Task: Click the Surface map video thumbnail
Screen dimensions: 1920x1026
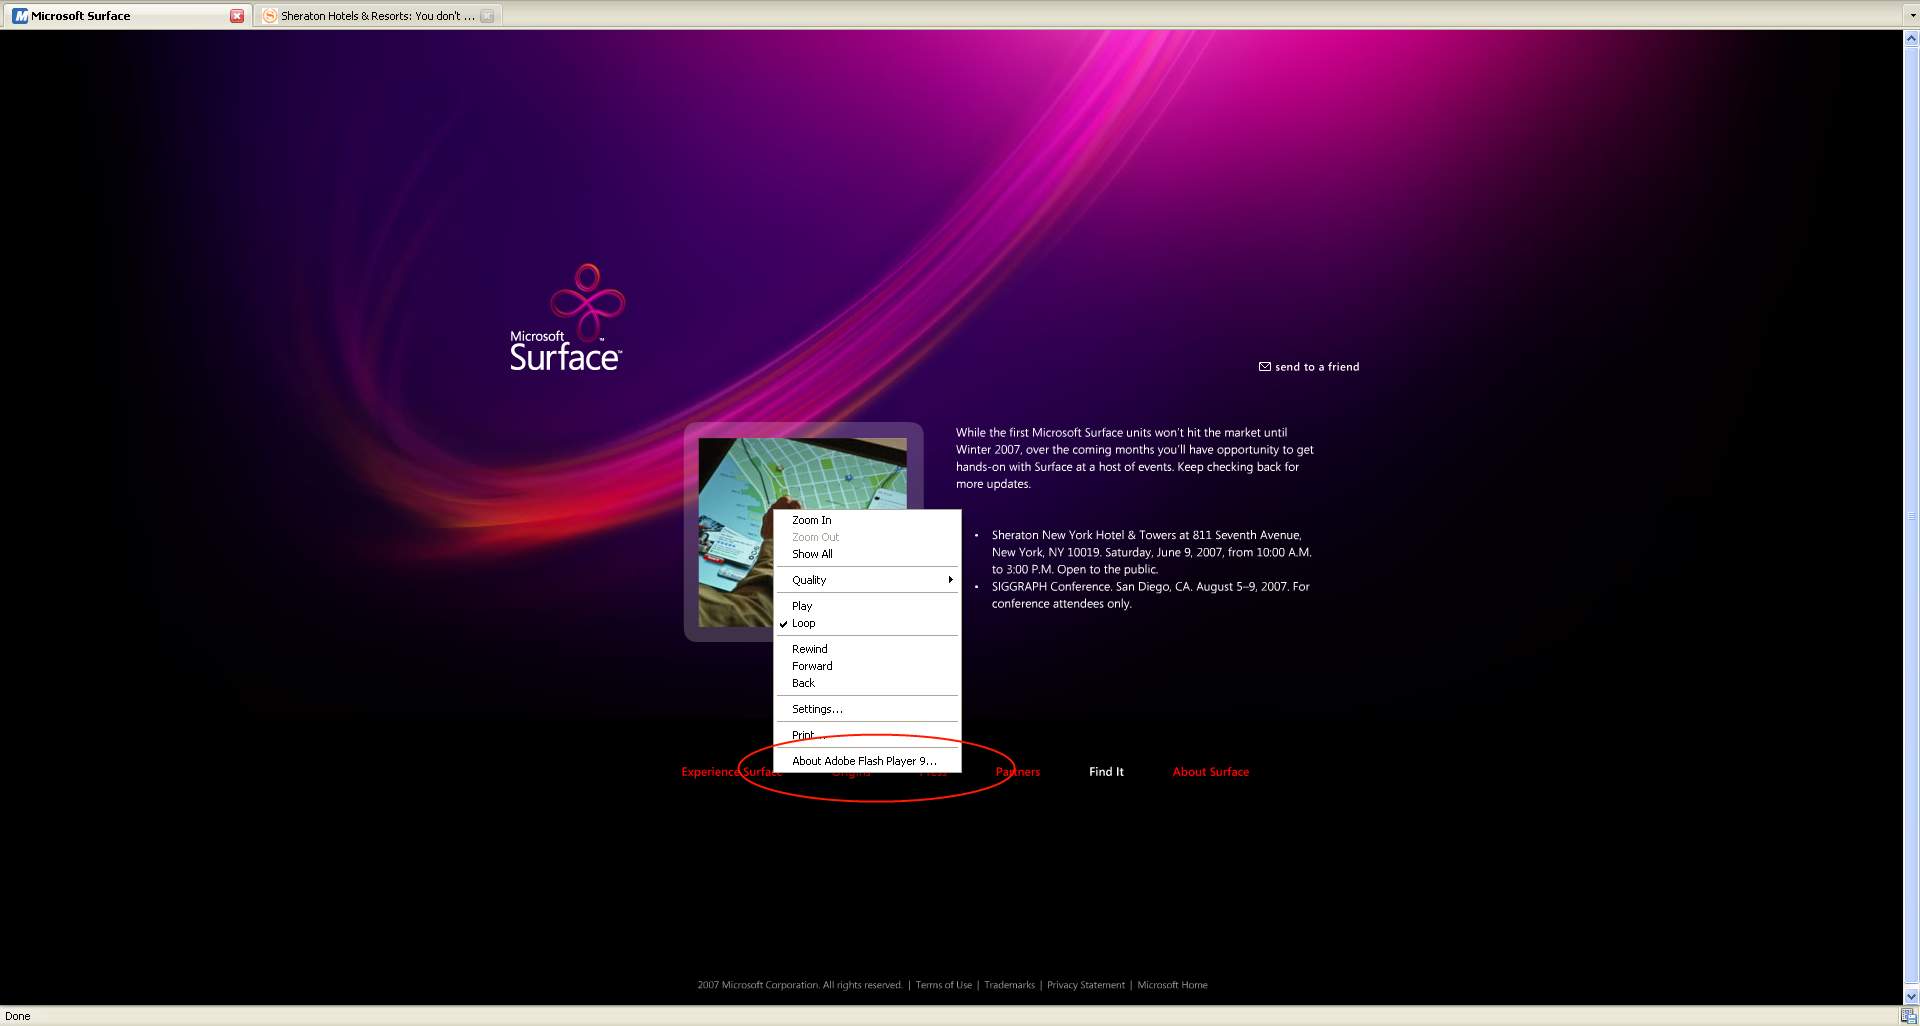Action: coord(737,532)
